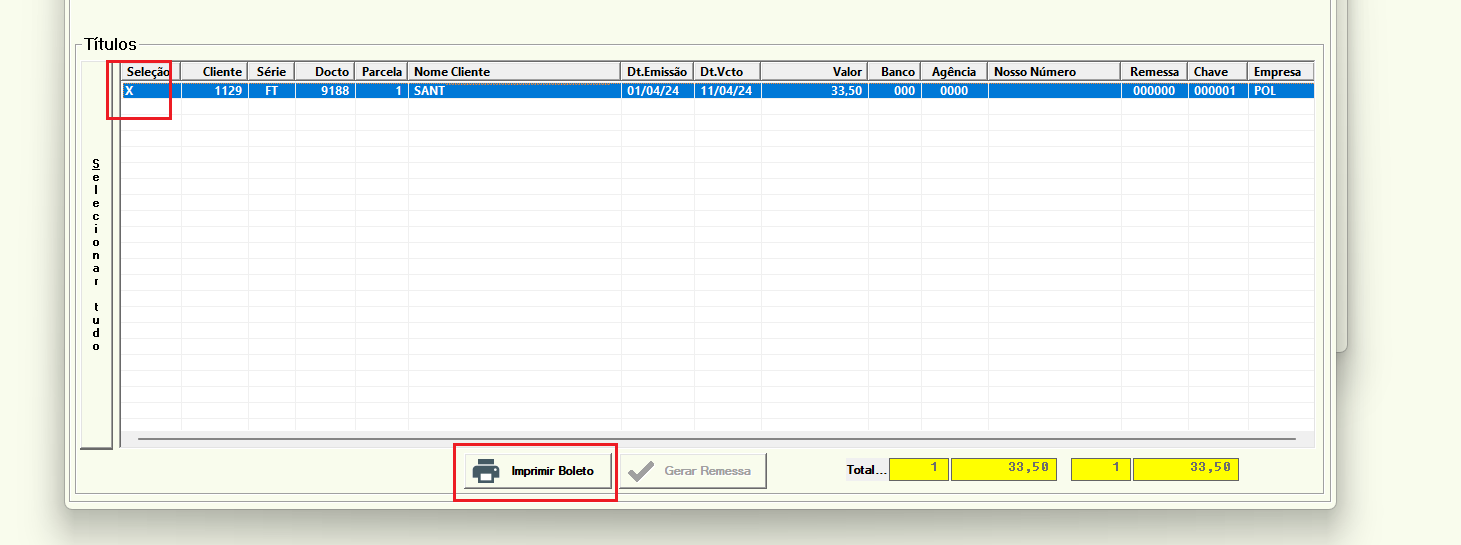Click the Parcela 1 cell
Image resolution: width=1461 pixels, height=545 pixels.
coord(382,90)
